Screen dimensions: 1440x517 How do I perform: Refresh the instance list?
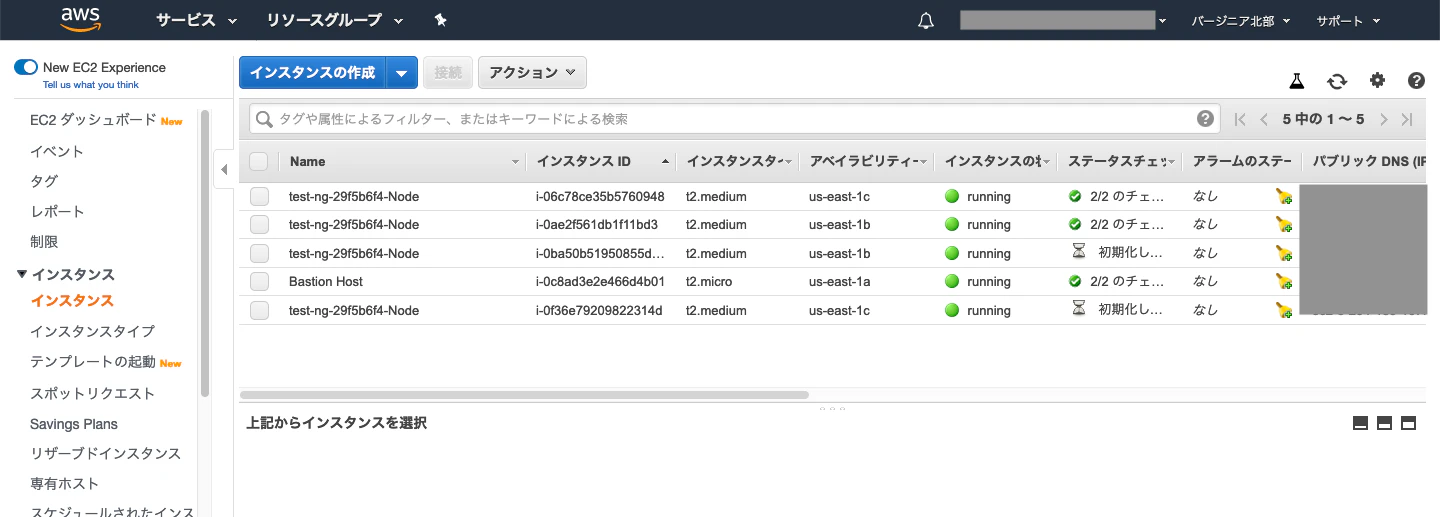tap(1337, 81)
